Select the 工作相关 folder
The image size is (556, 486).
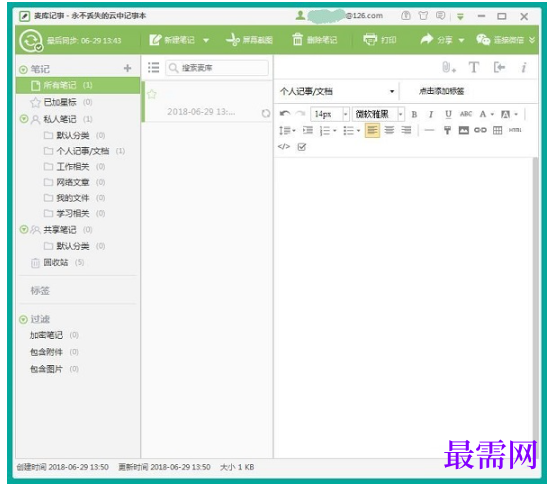pos(74,167)
